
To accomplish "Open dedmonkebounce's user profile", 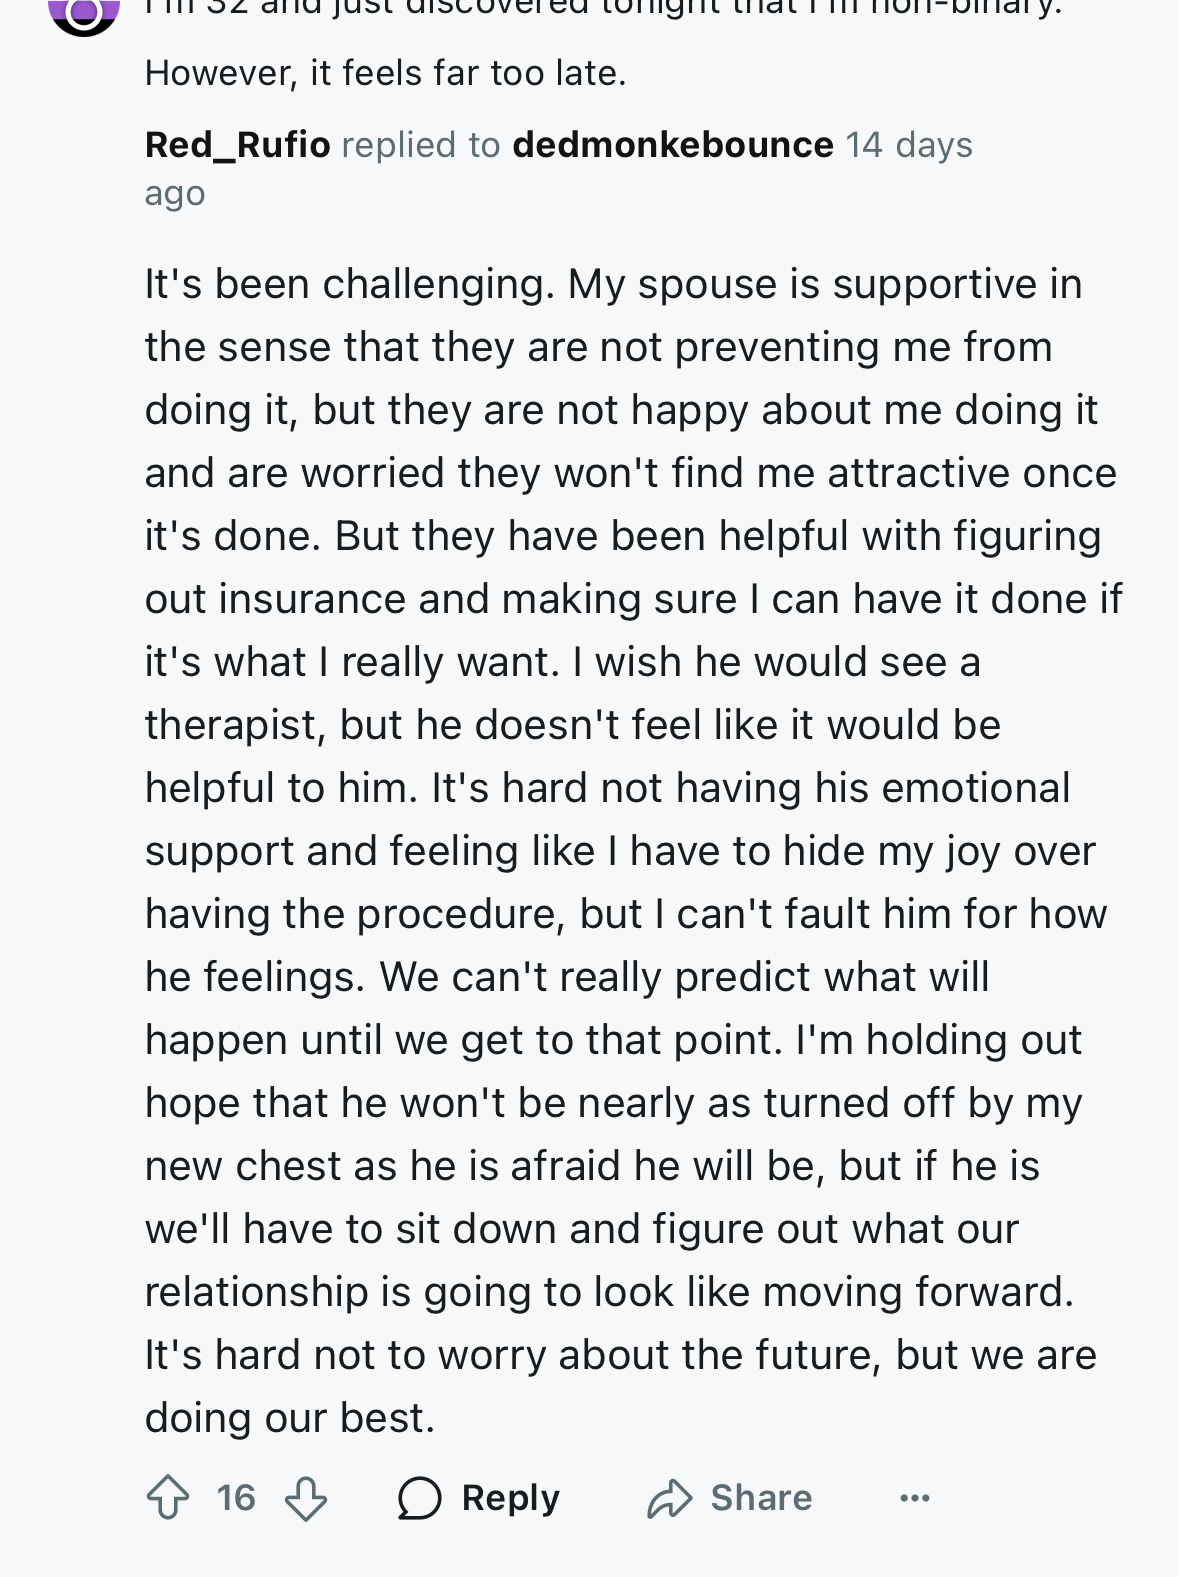I will (673, 145).
